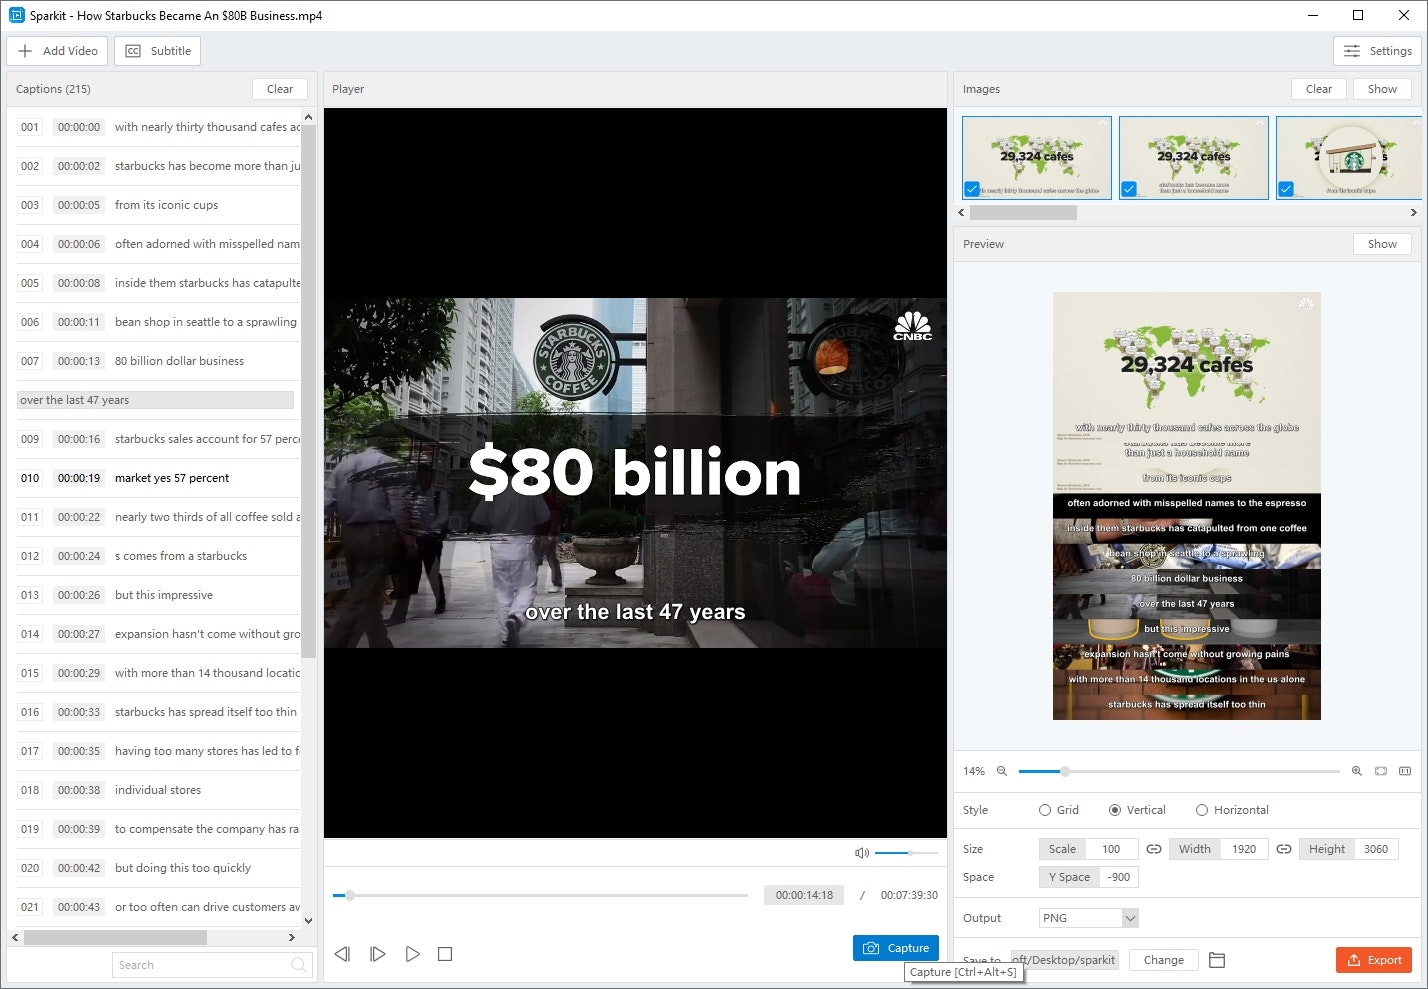This screenshot has height=989, width=1428.
Task: Export the stitched image
Action: point(1374,960)
